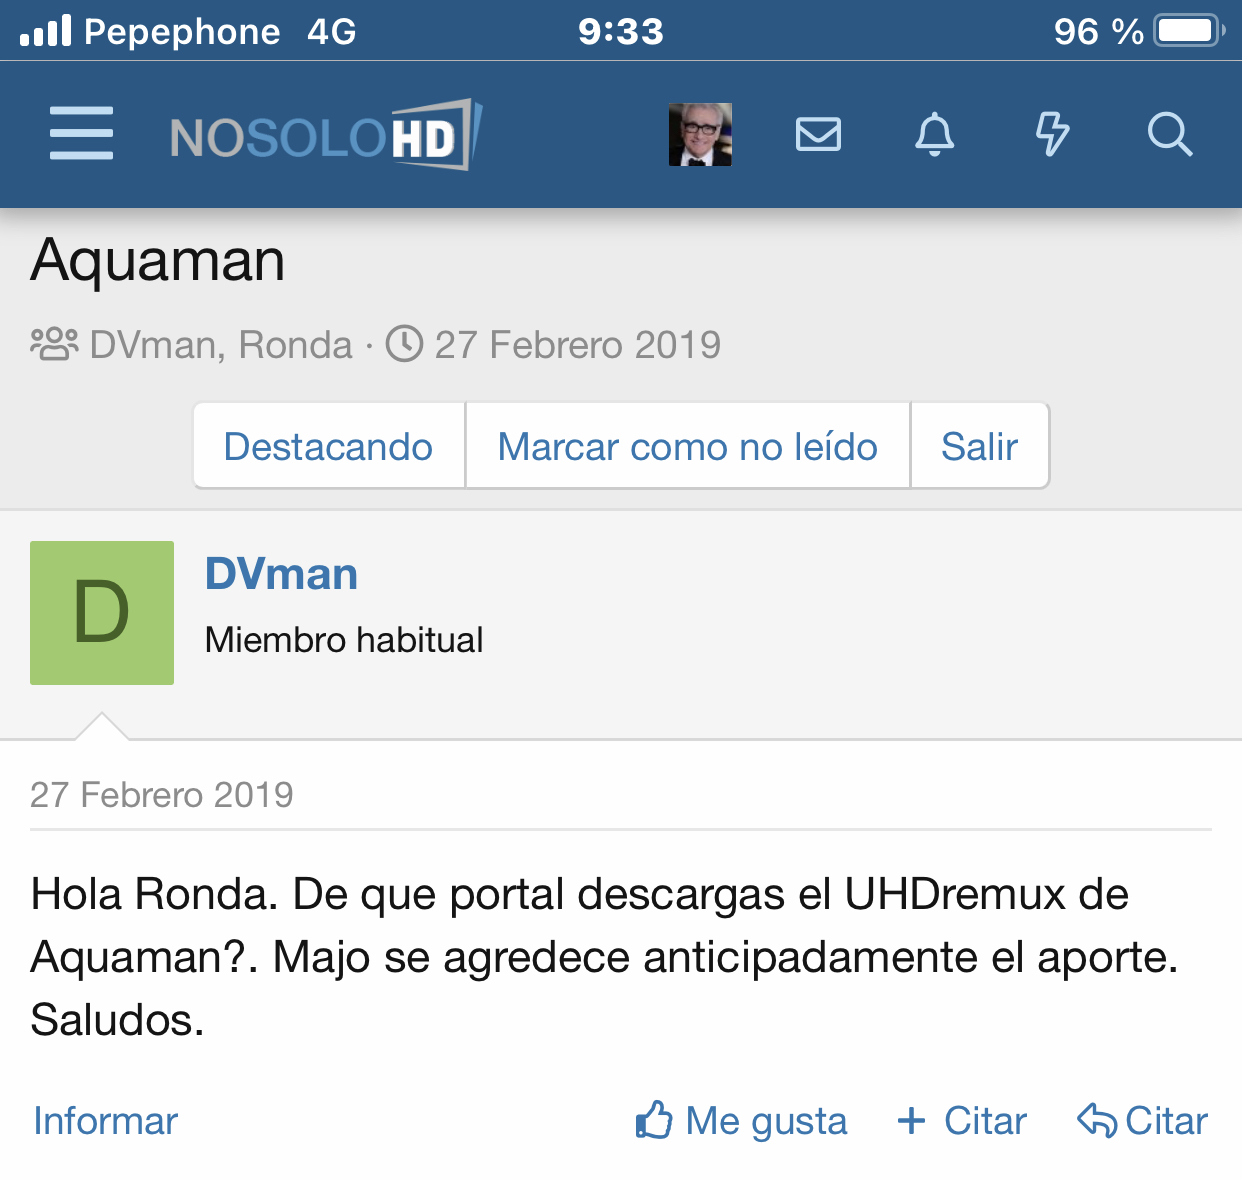Screen dimensions: 1242x1180
Task: Open the user profile avatar menu
Action: (x=700, y=134)
